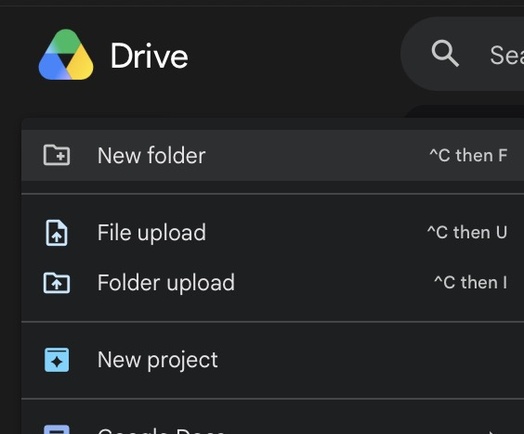This screenshot has width=524, height=434.
Task: Click the '^C then I' shortcut text
Action: click(x=471, y=282)
